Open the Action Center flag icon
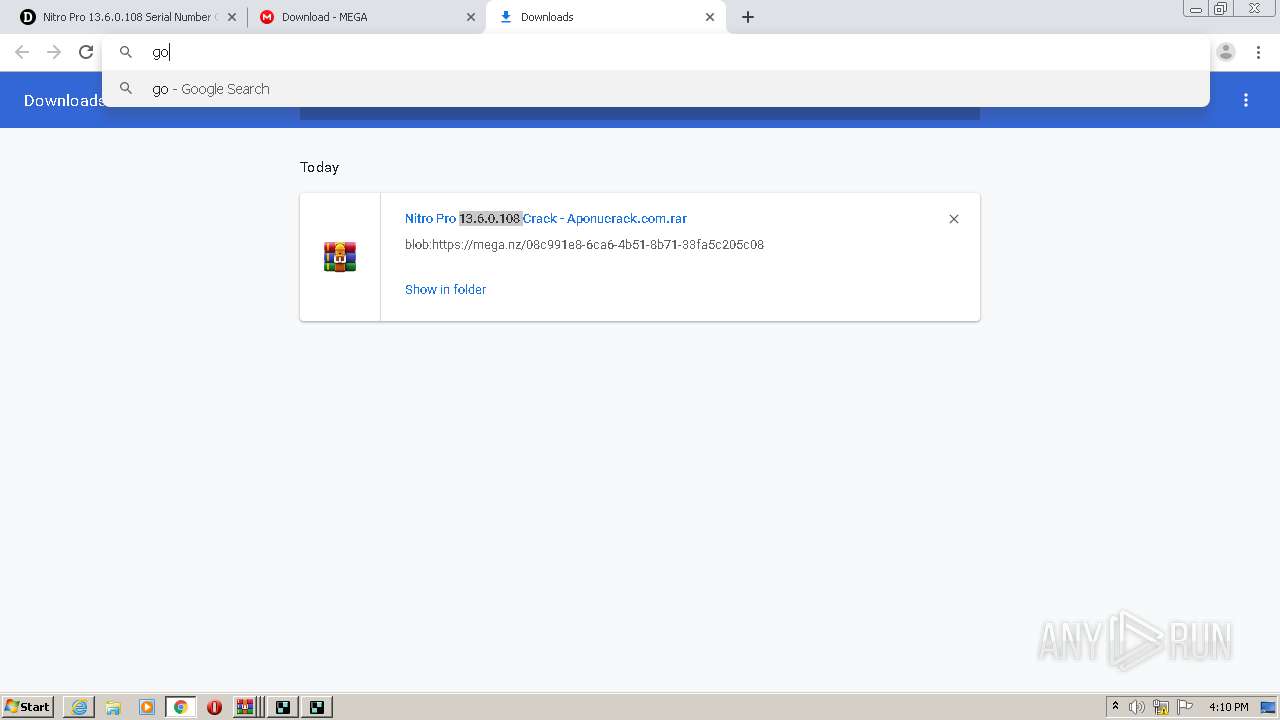Screen dimensions: 1280x720 pos(1185,707)
